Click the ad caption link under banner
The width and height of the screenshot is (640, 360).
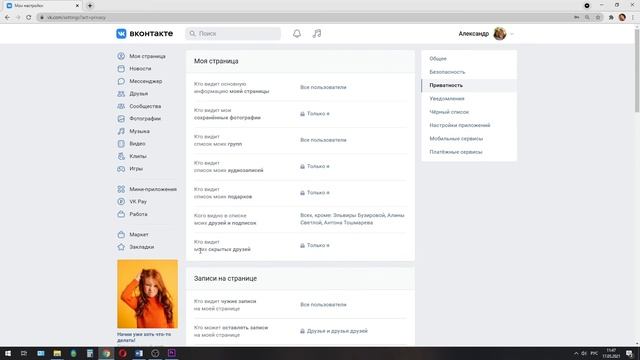coord(144,337)
